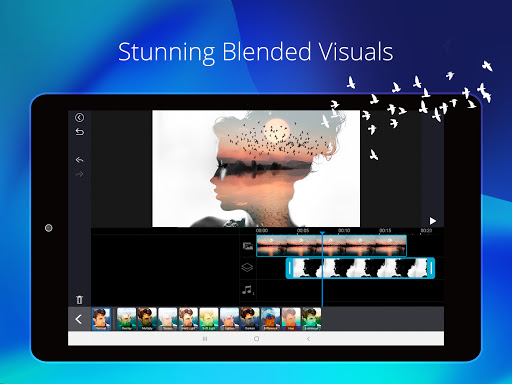The height and width of the screenshot is (384, 512).
Task: Choose the Normal blend mode thumbnail
Action: click(x=101, y=319)
